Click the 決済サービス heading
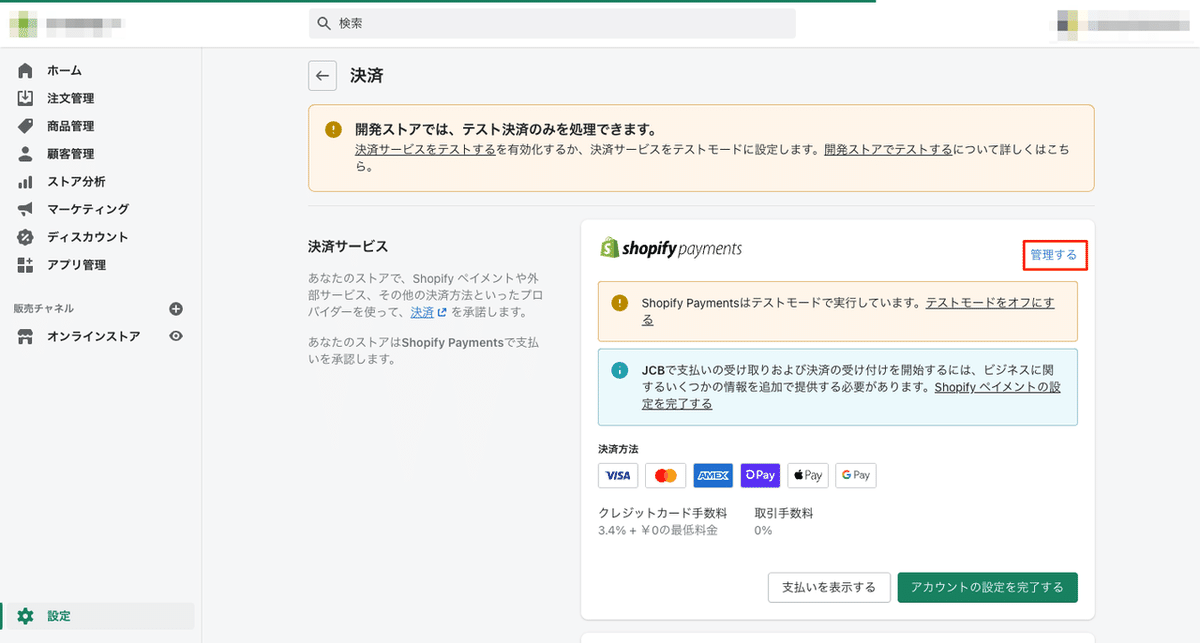Viewport: 1200px width, 643px height. 348,246
